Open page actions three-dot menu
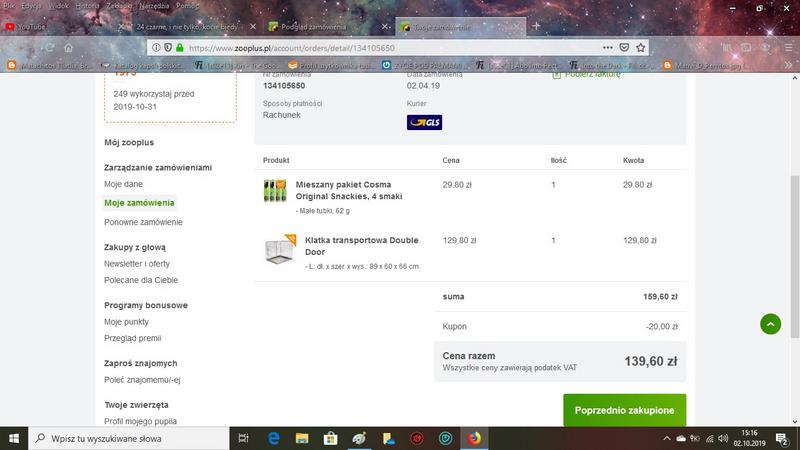Image resolution: width=800 pixels, height=450 pixels. pyautogui.click(x=607, y=47)
